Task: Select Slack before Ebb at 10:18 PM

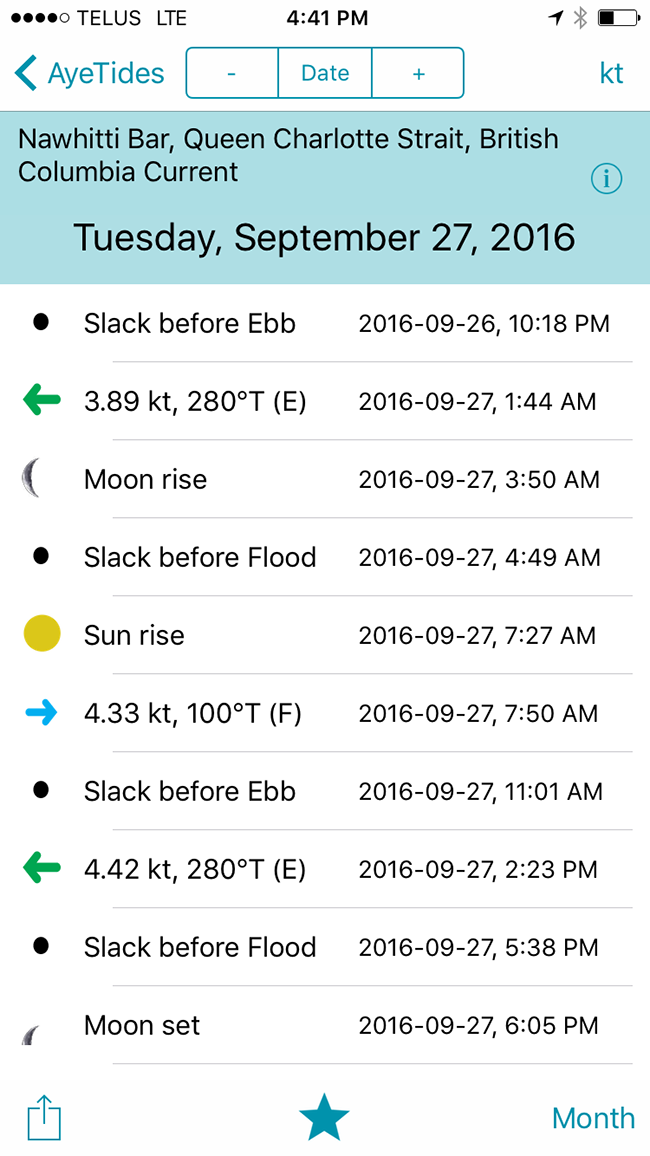Action: (x=325, y=323)
